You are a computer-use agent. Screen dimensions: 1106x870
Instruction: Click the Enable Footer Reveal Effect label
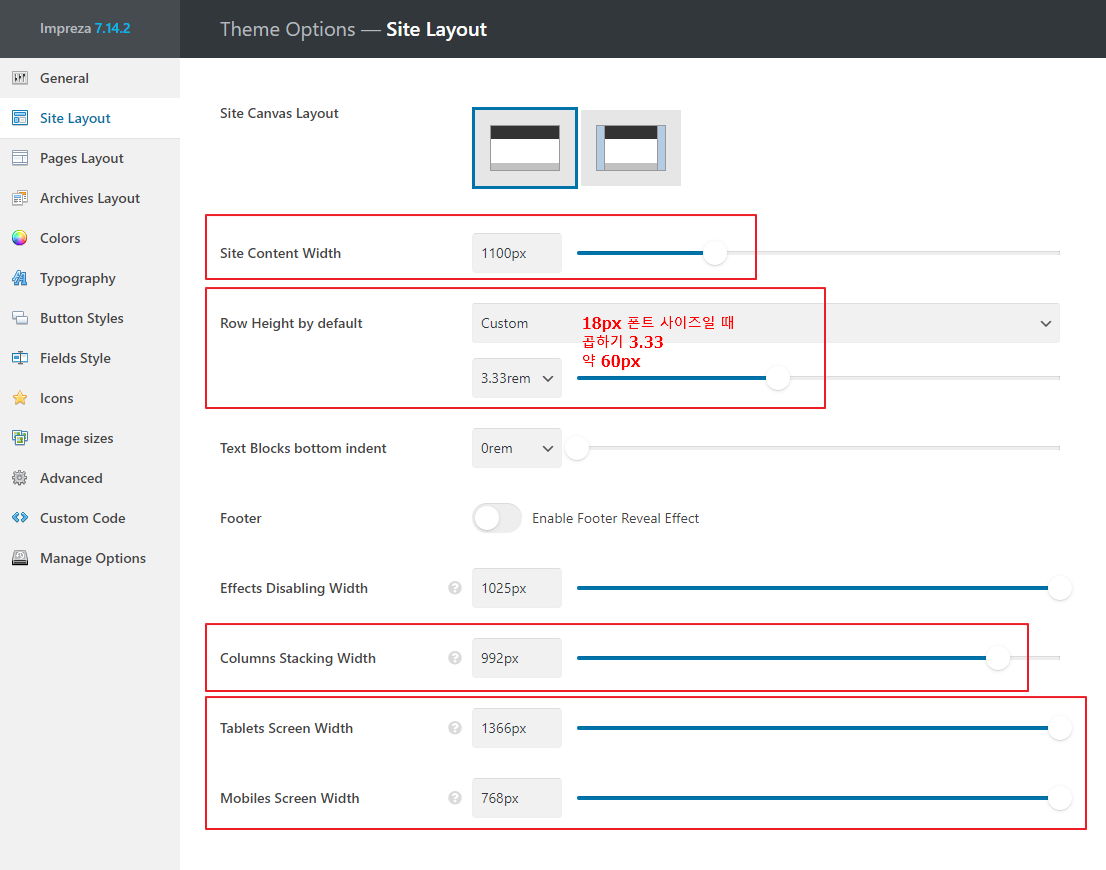pyautogui.click(x=615, y=518)
